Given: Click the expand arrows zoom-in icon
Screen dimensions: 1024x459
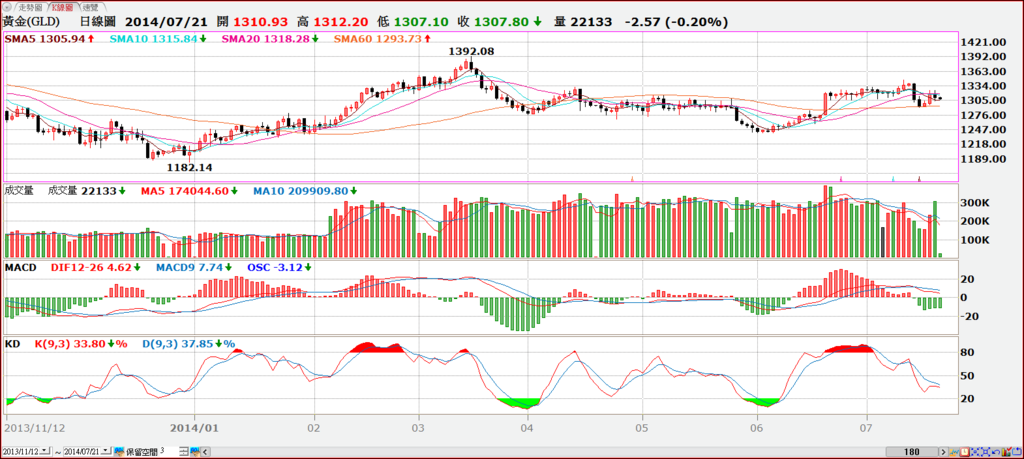Looking at the screenshot, I should pyautogui.click(x=985, y=452).
